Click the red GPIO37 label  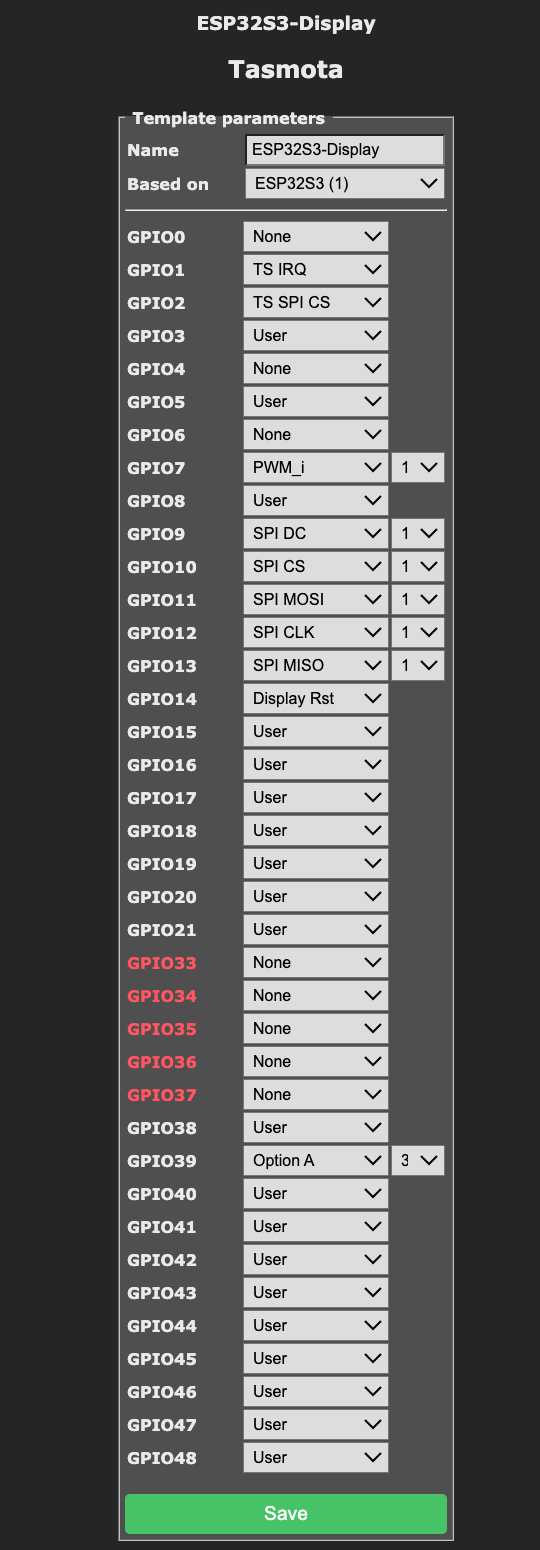162,1096
